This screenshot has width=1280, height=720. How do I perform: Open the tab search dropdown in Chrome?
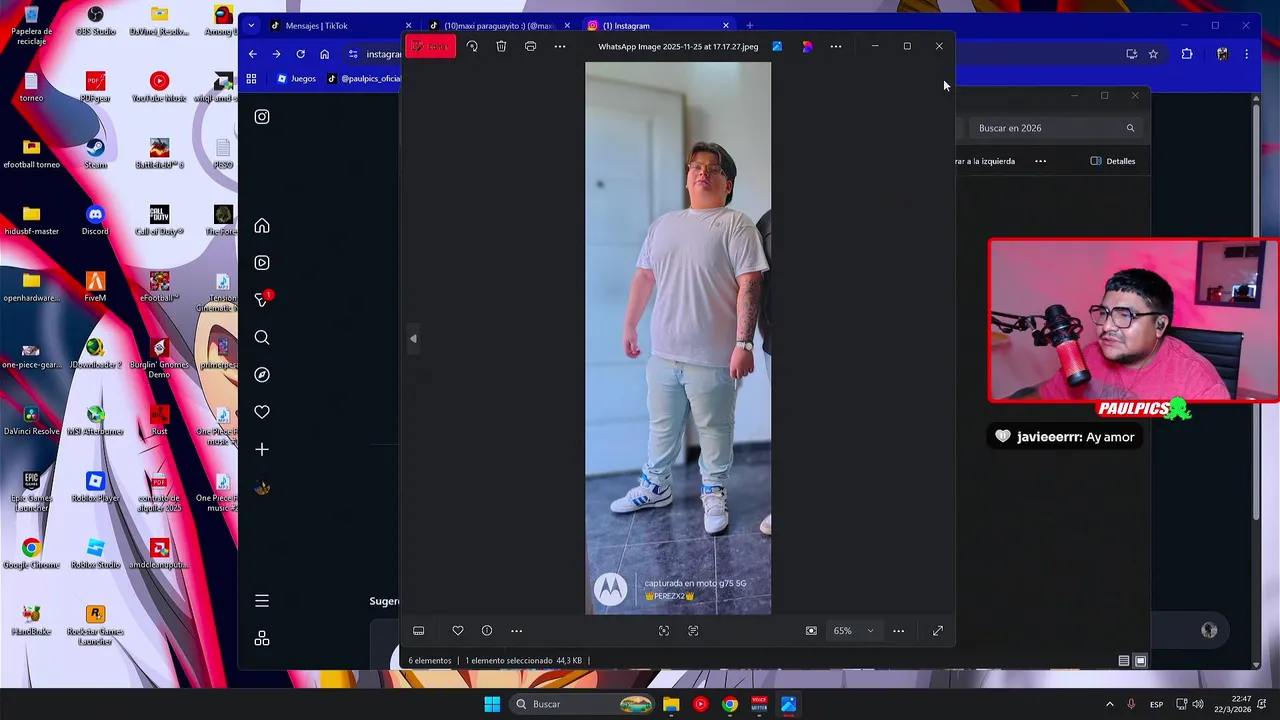coord(251,26)
